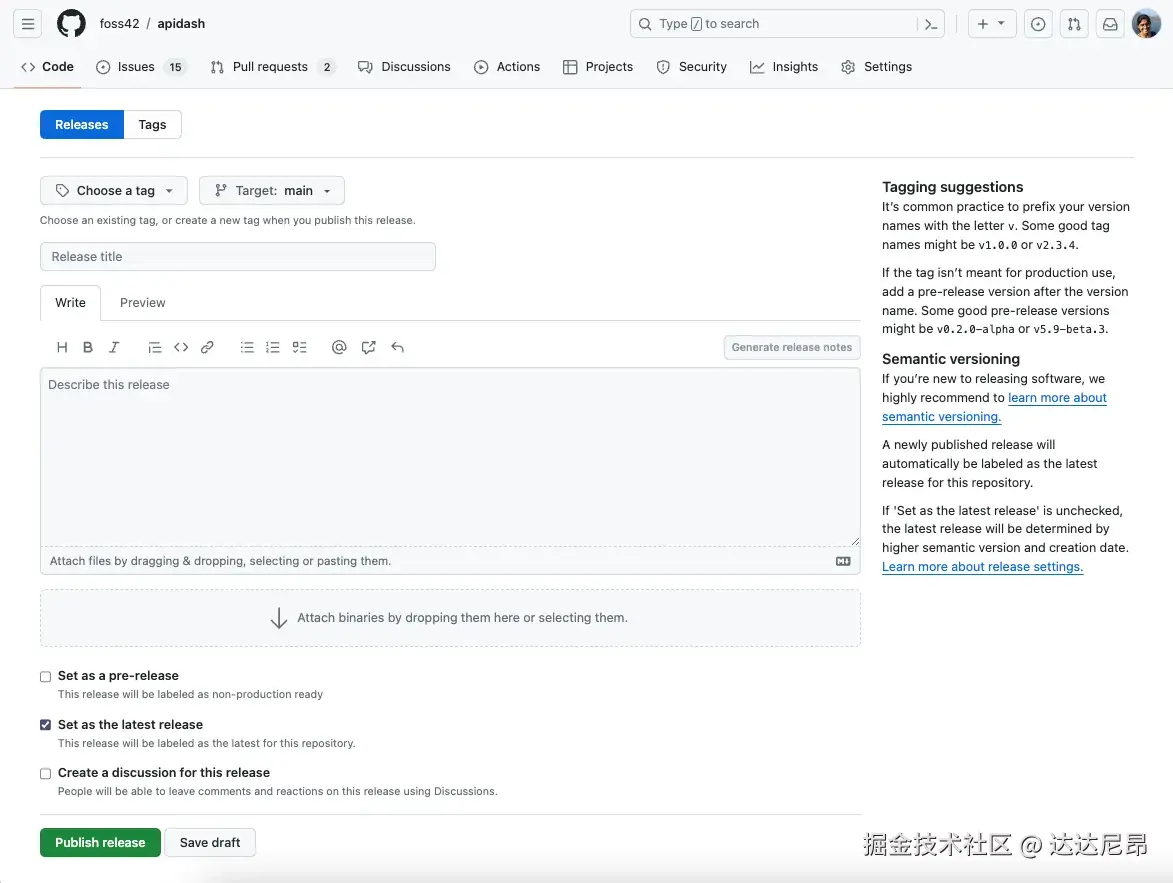
Task: Open the hamburger navigation menu
Action: (x=28, y=24)
